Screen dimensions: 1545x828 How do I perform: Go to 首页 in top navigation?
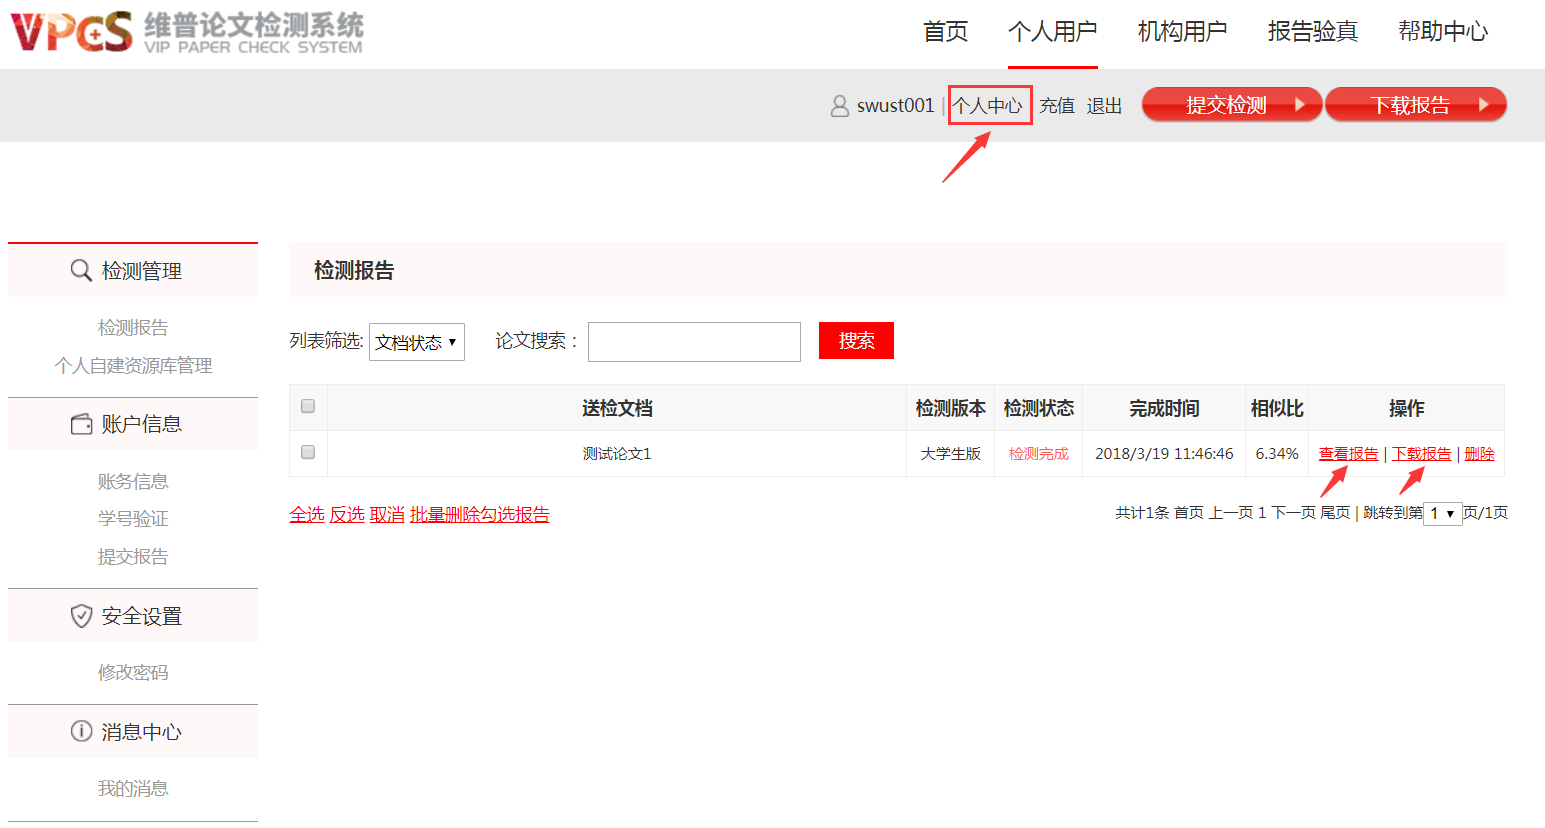point(946,31)
